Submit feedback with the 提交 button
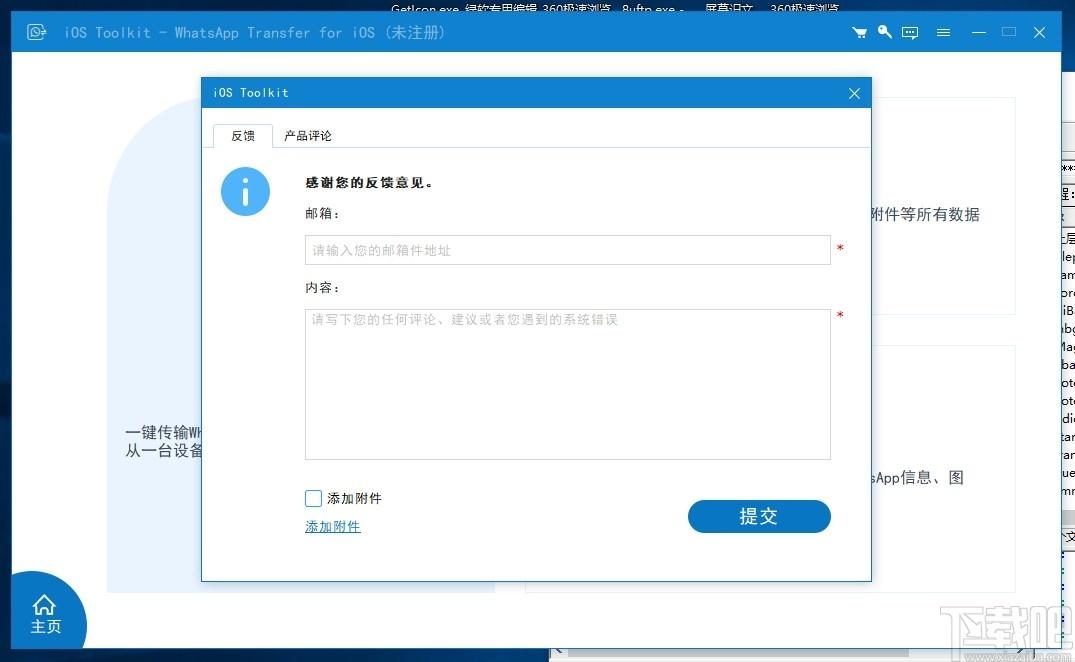Image resolution: width=1075 pixels, height=662 pixels. coord(759,516)
